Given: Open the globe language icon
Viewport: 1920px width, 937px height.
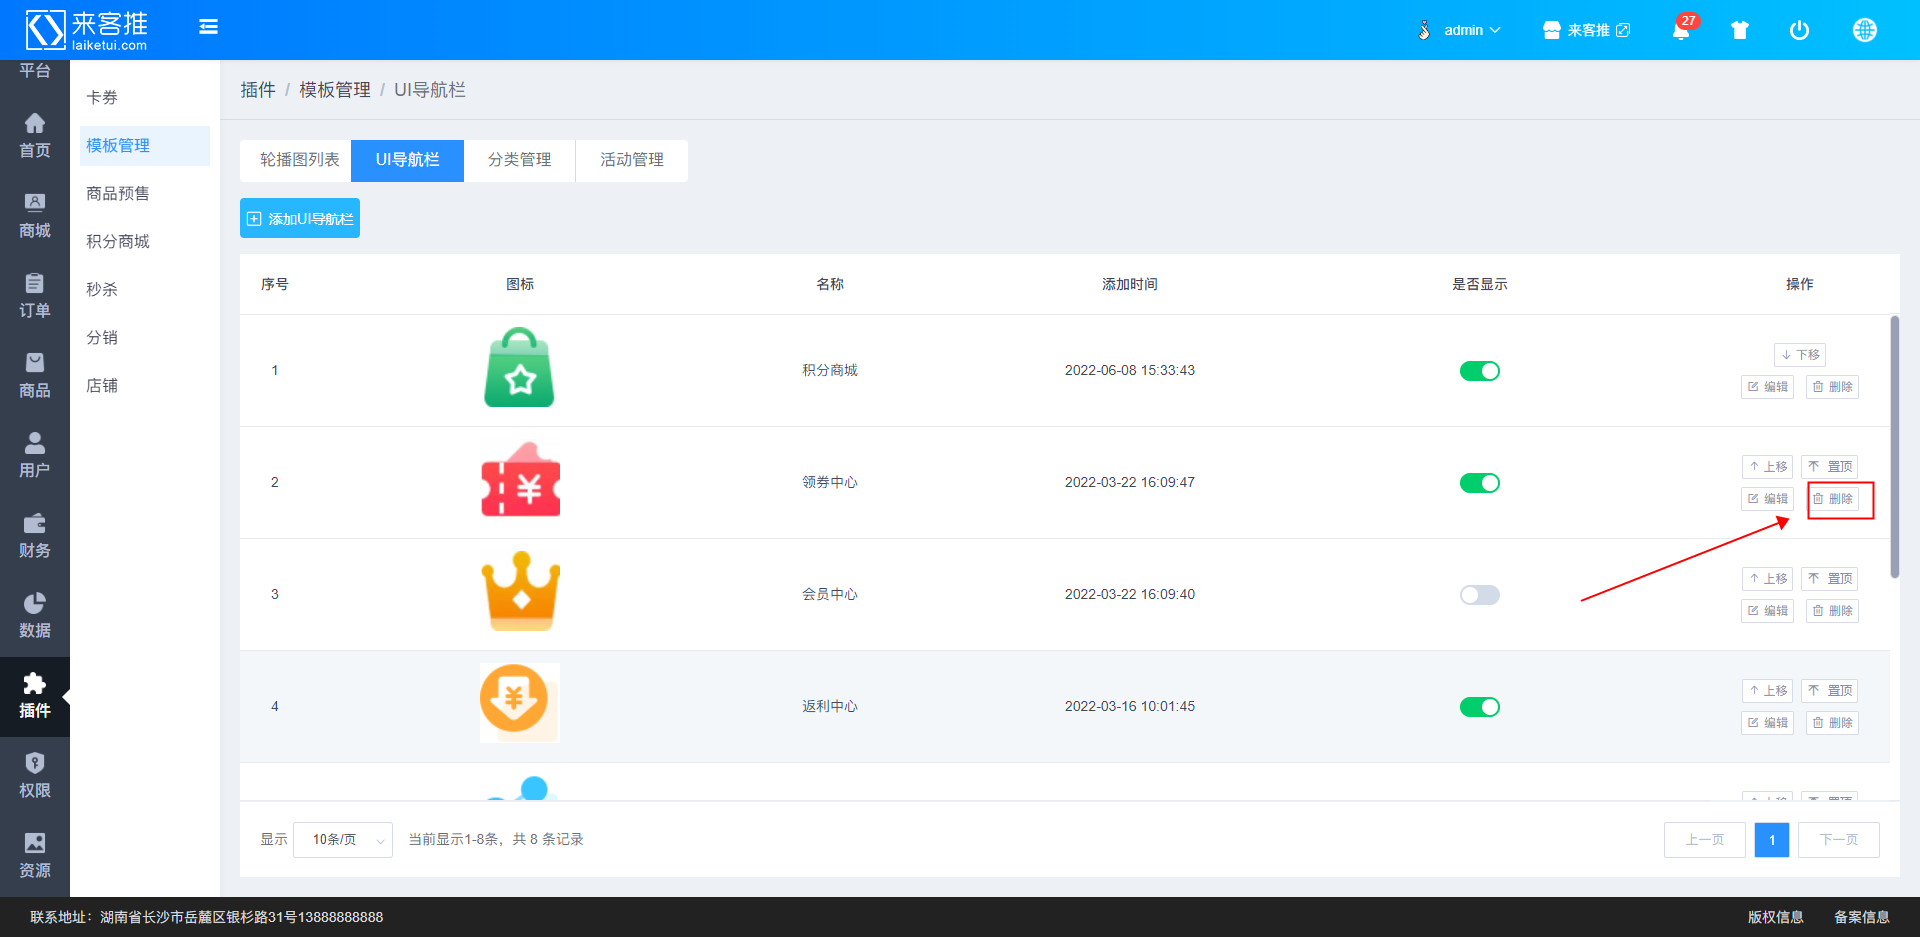Looking at the screenshot, I should [x=1865, y=30].
